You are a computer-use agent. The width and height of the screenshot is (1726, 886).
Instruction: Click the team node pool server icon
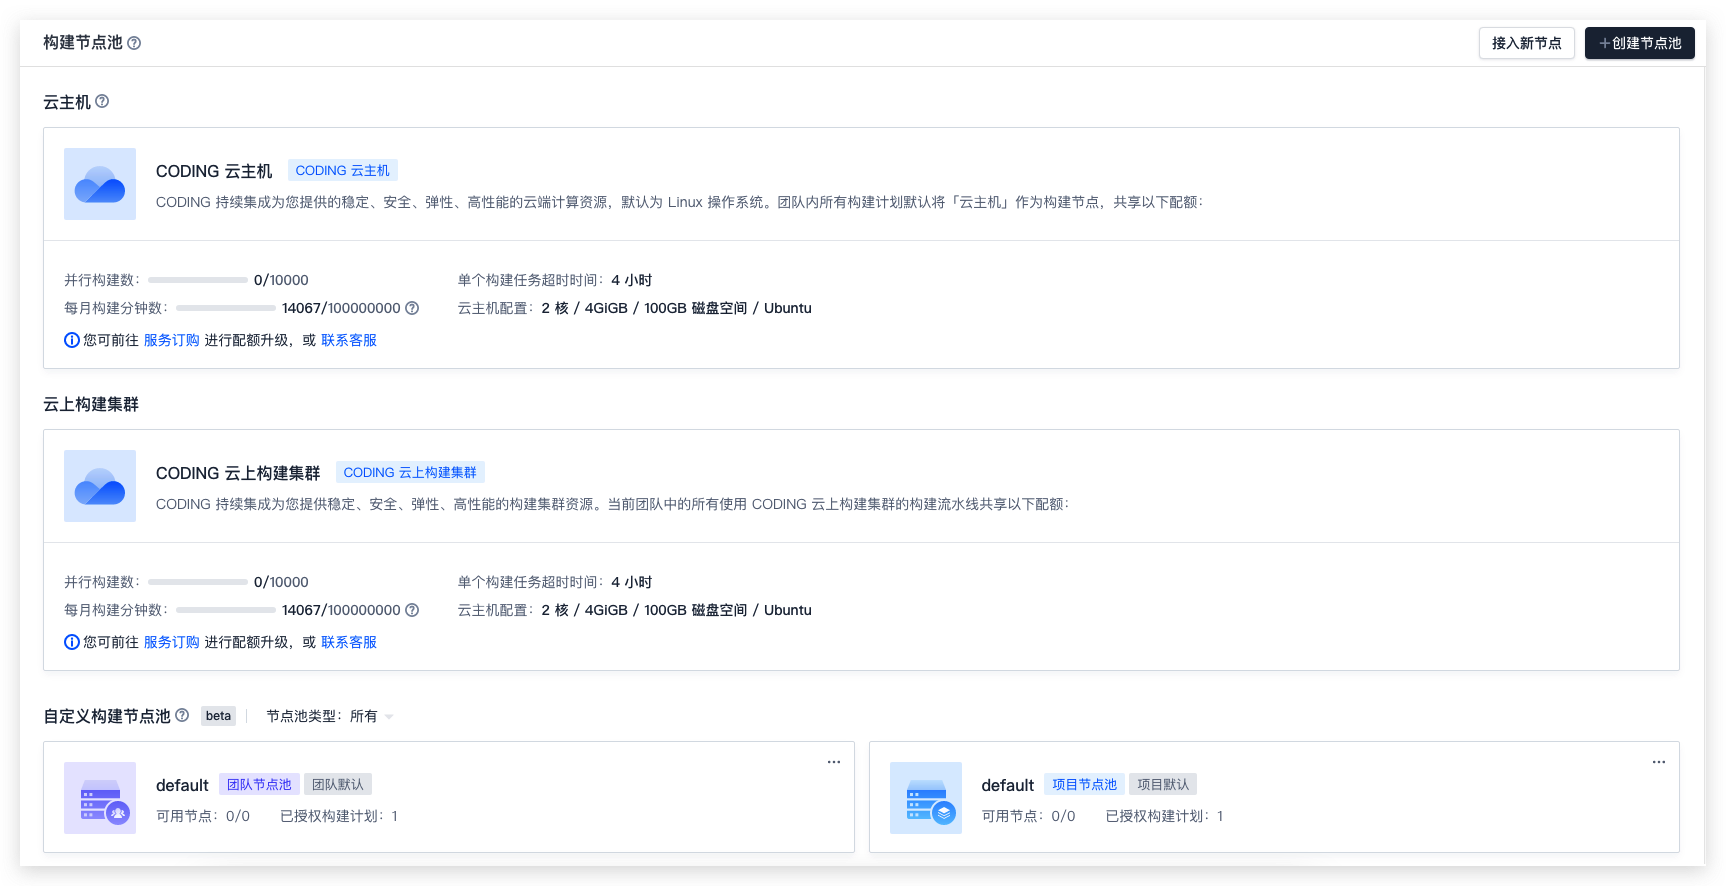(x=100, y=798)
